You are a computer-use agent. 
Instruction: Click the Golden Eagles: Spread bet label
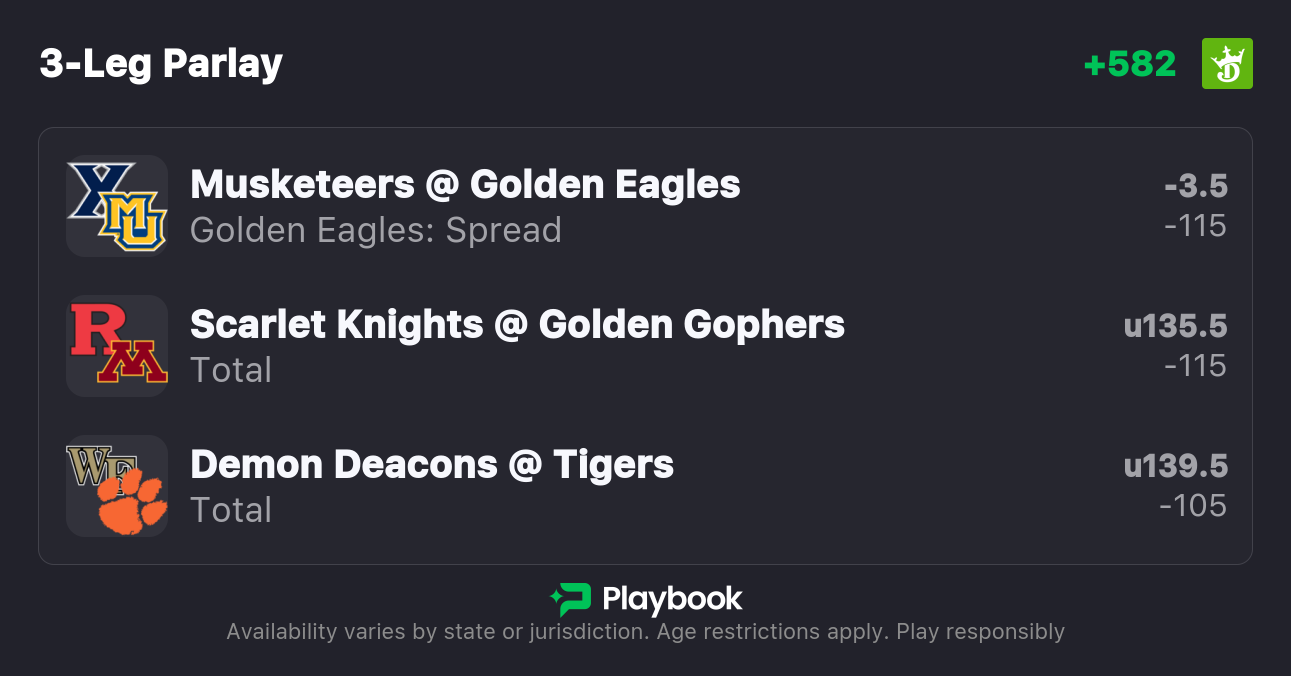point(376,230)
